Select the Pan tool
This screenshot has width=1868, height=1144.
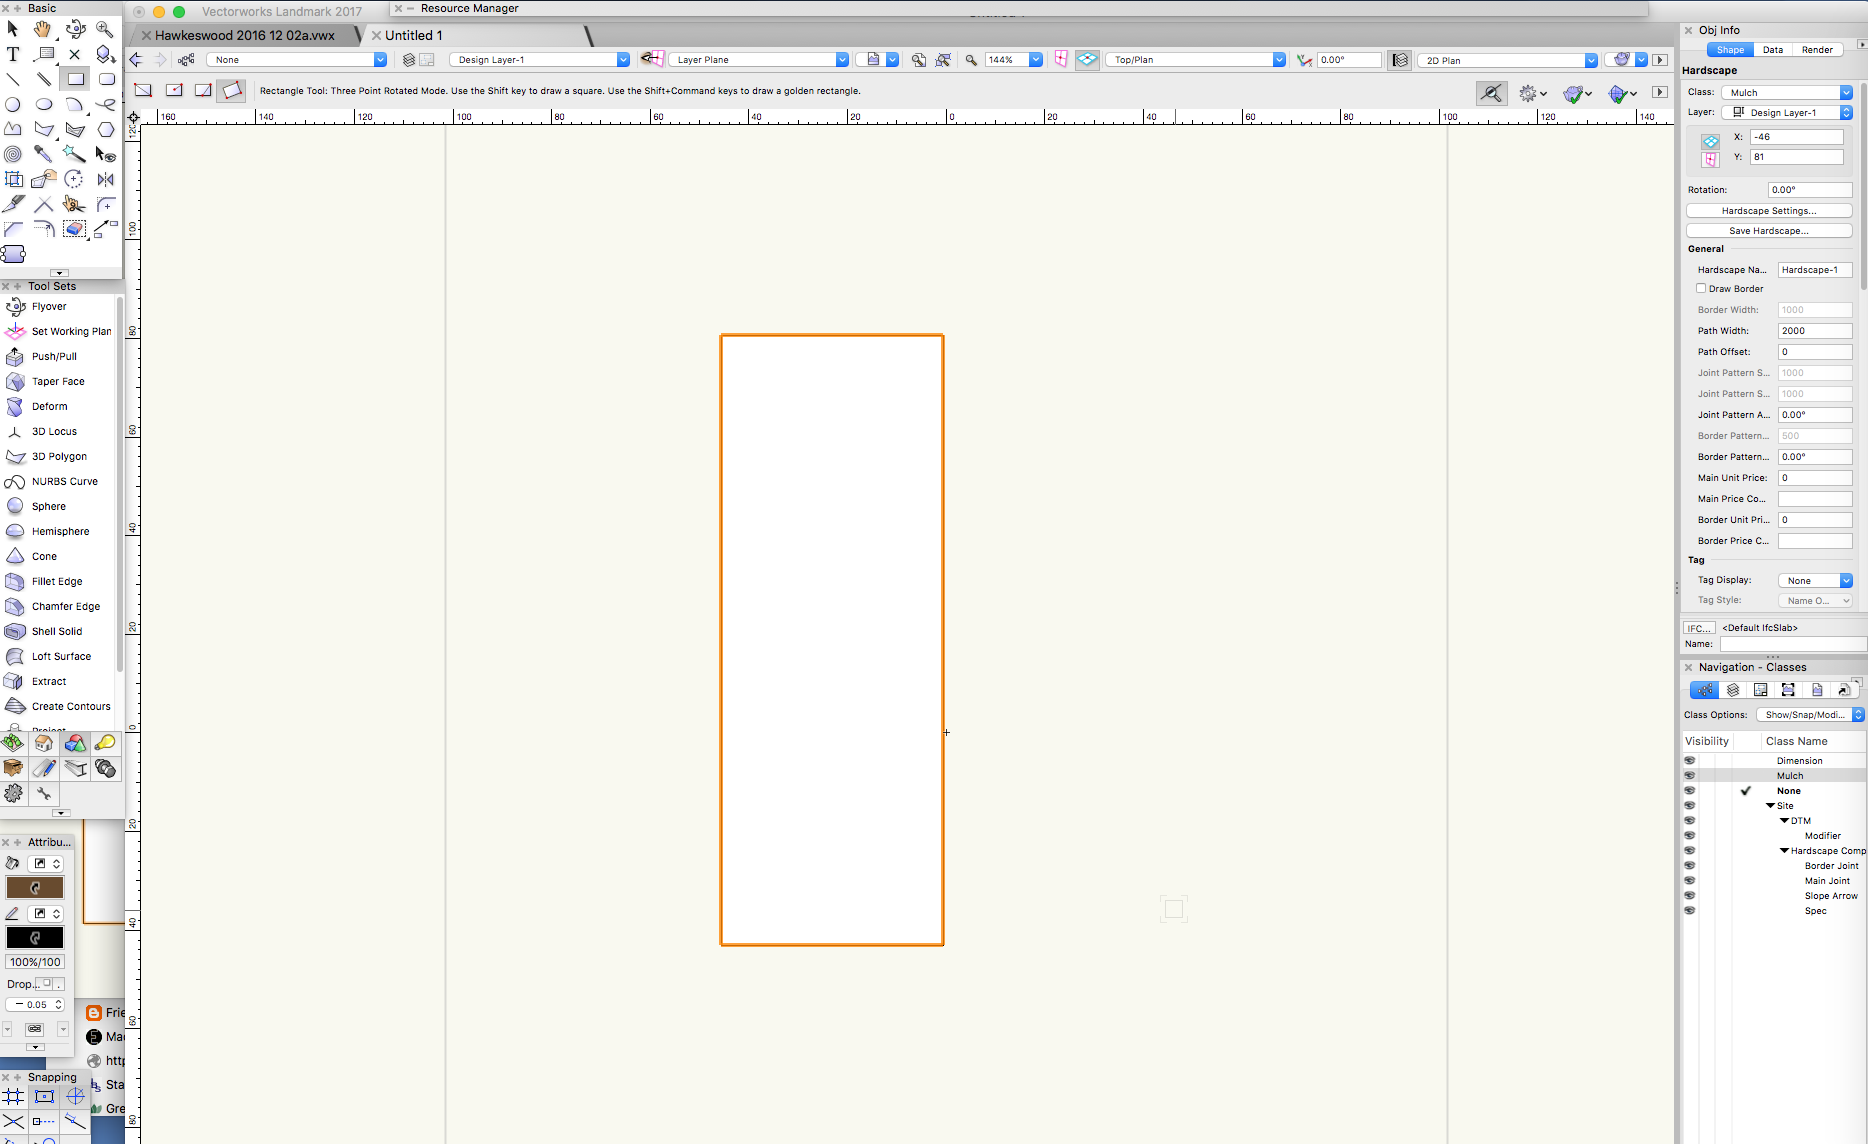(x=42, y=30)
